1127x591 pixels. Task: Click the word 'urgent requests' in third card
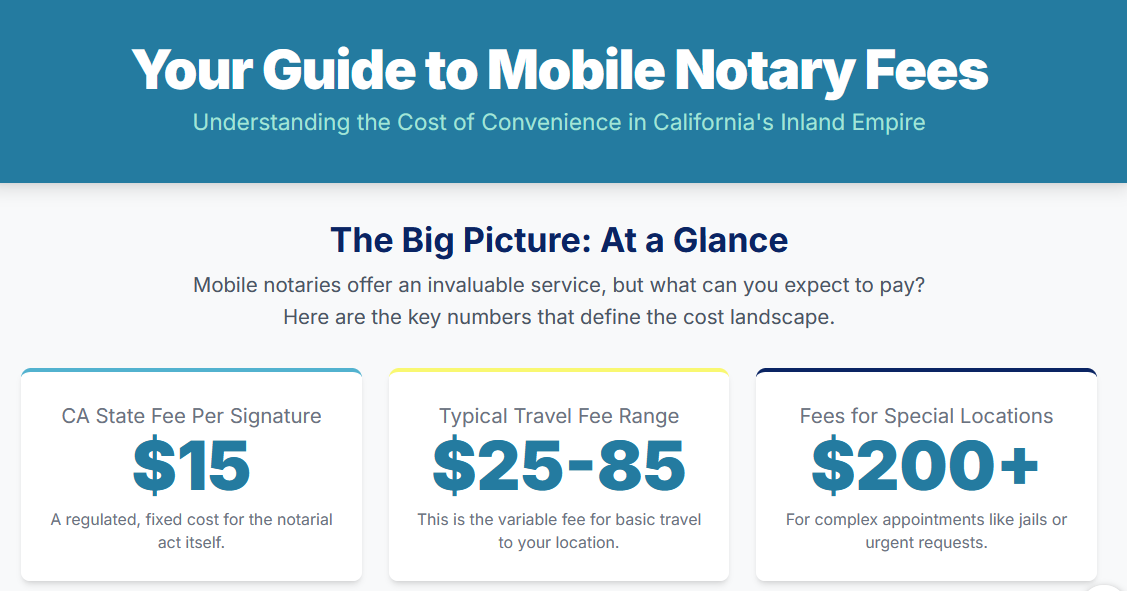pyautogui.click(x=926, y=543)
